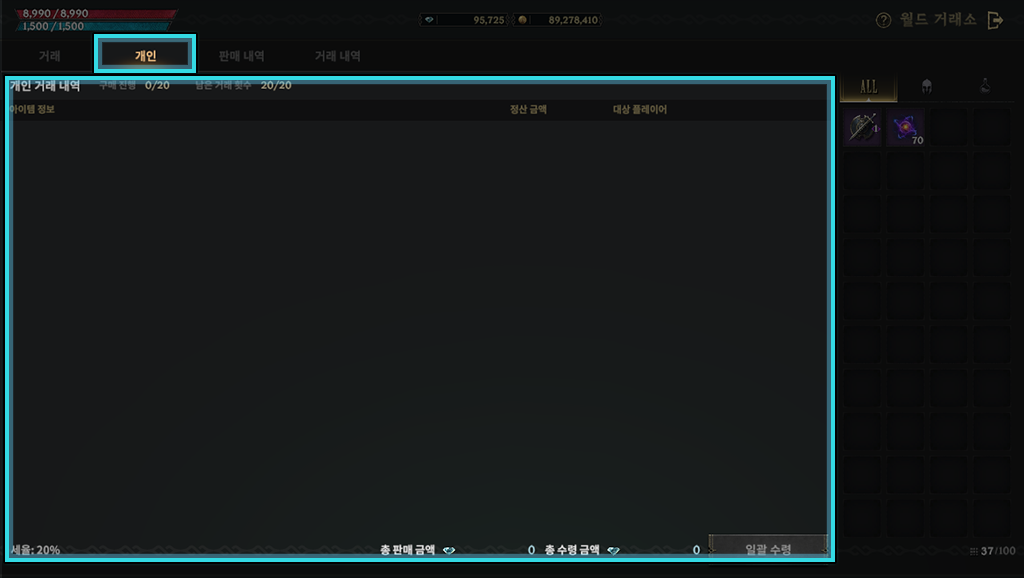1024x578 pixels.
Task: Click the sword and shield inventory item
Action: click(862, 128)
